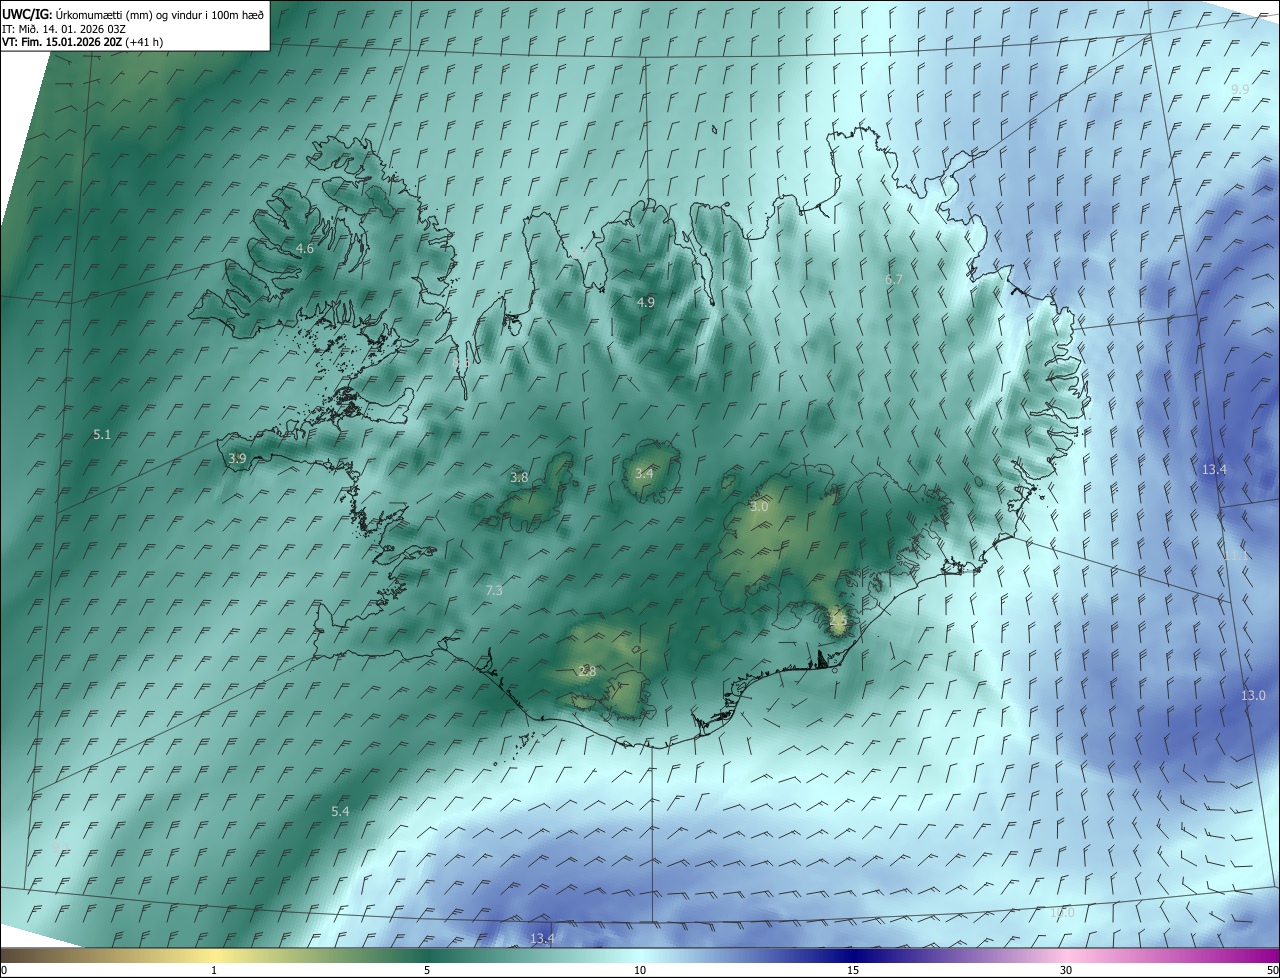This screenshot has width=1280, height=978.
Task: Click the 5.1 value label on the map
Action: click(102, 435)
